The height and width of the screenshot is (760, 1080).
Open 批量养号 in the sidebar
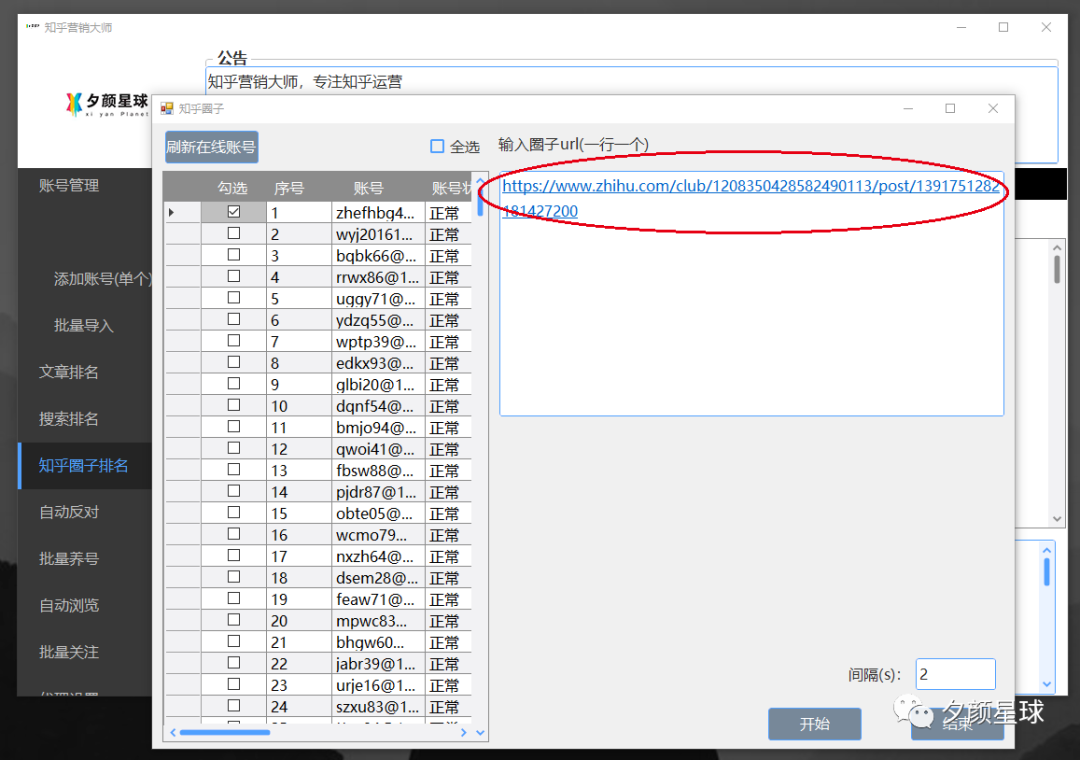click(x=68, y=559)
